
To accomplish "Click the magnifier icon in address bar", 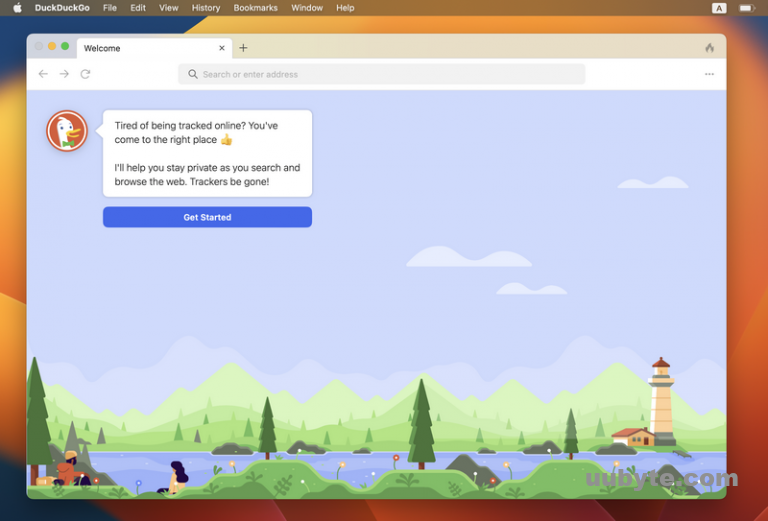I will click(x=193, y=74).
